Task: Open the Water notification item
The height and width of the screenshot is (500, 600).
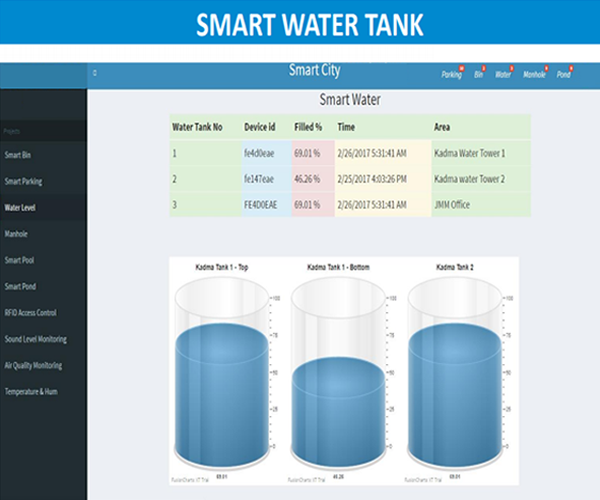Action: tap(504, 74)
